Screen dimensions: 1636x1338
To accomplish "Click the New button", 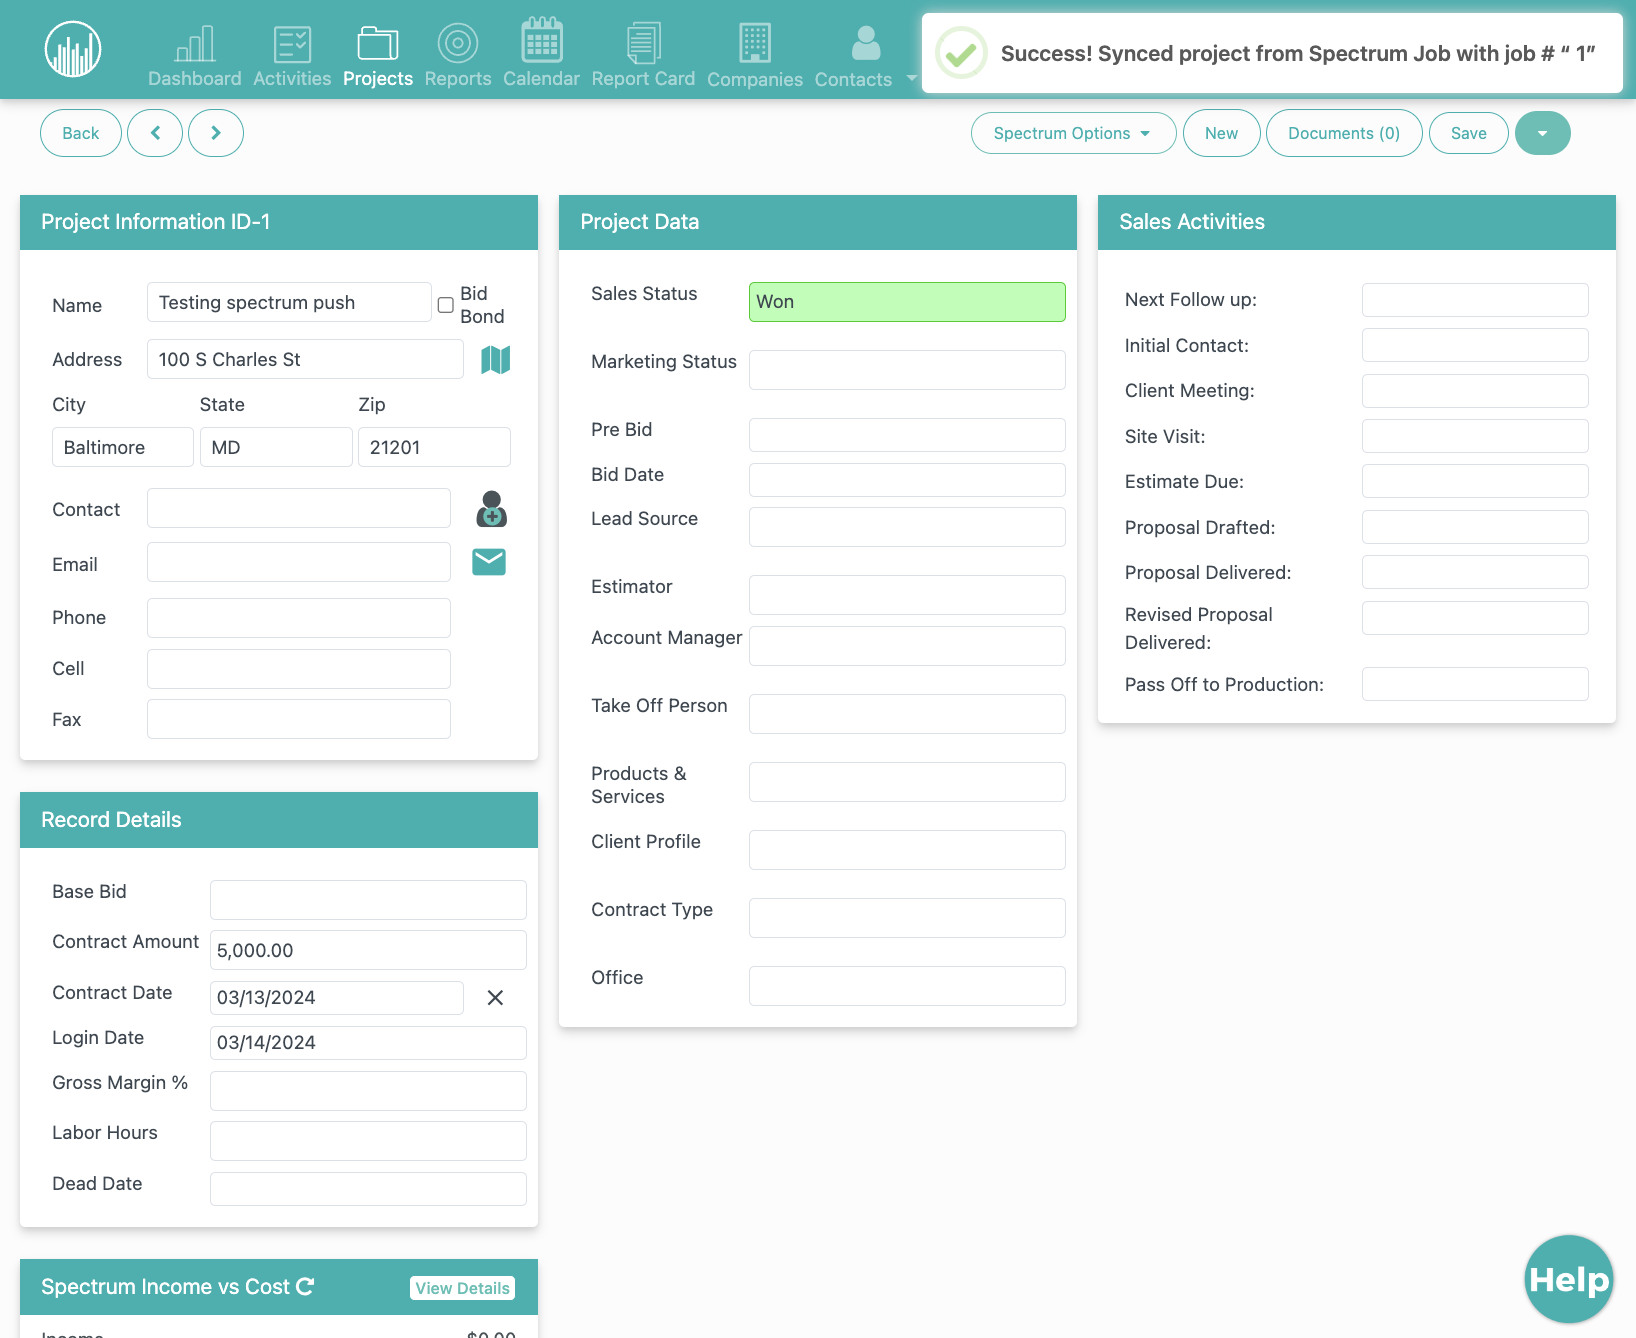I will click(x=1221, y=133).
